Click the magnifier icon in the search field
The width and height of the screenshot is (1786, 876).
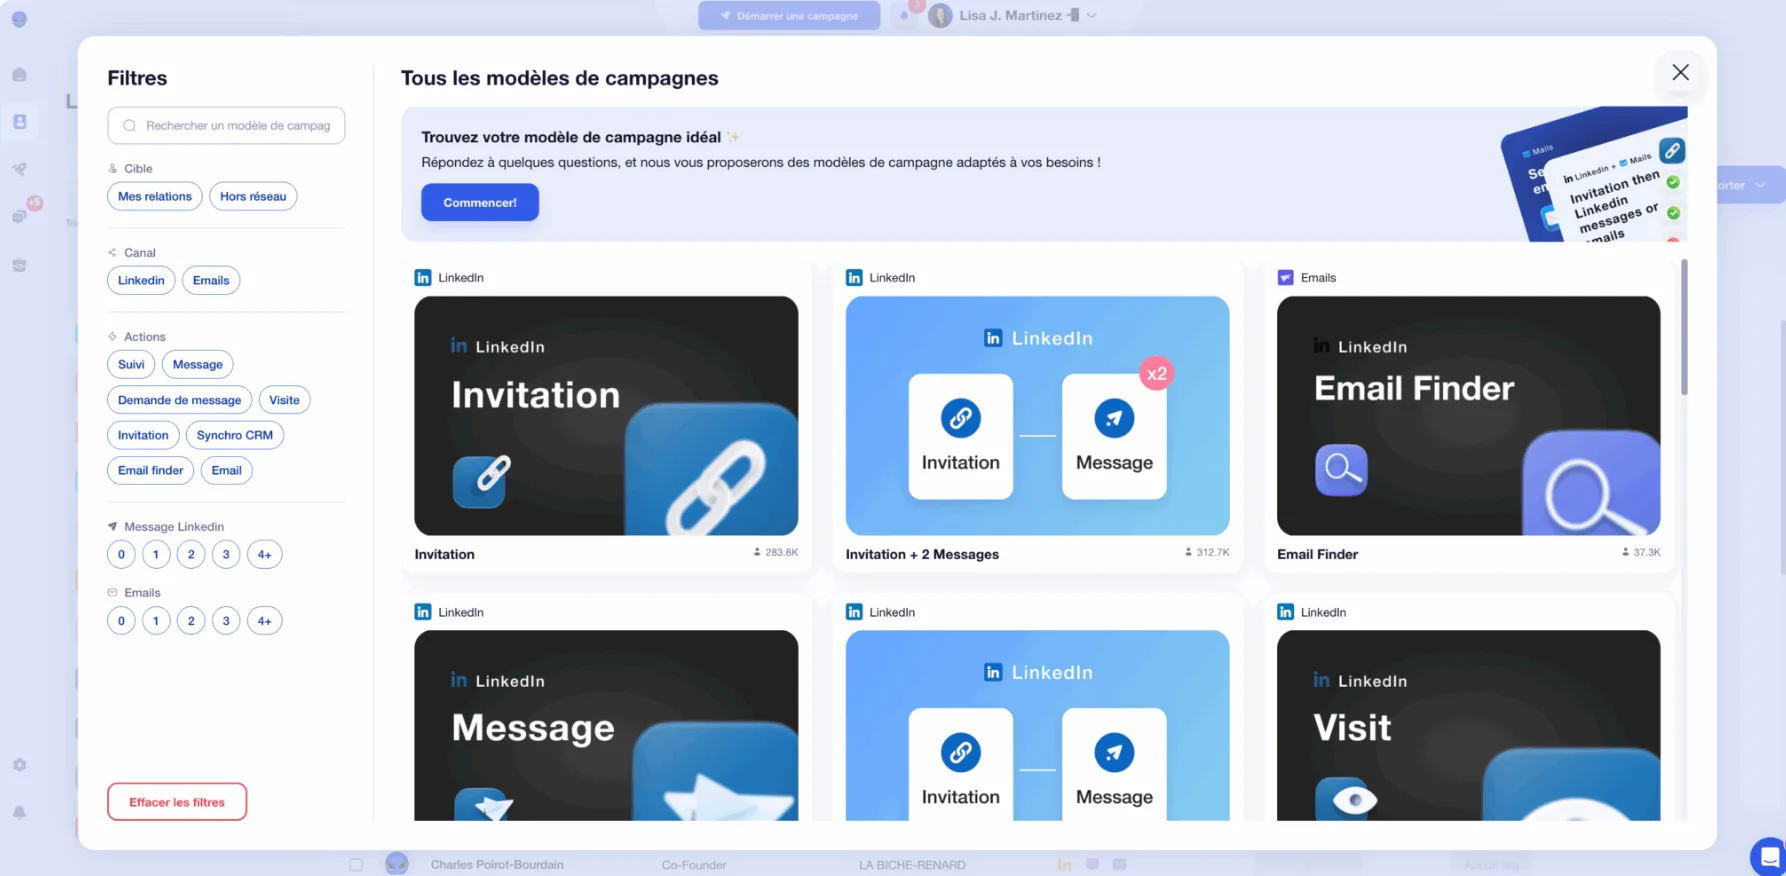click(129, 125)
